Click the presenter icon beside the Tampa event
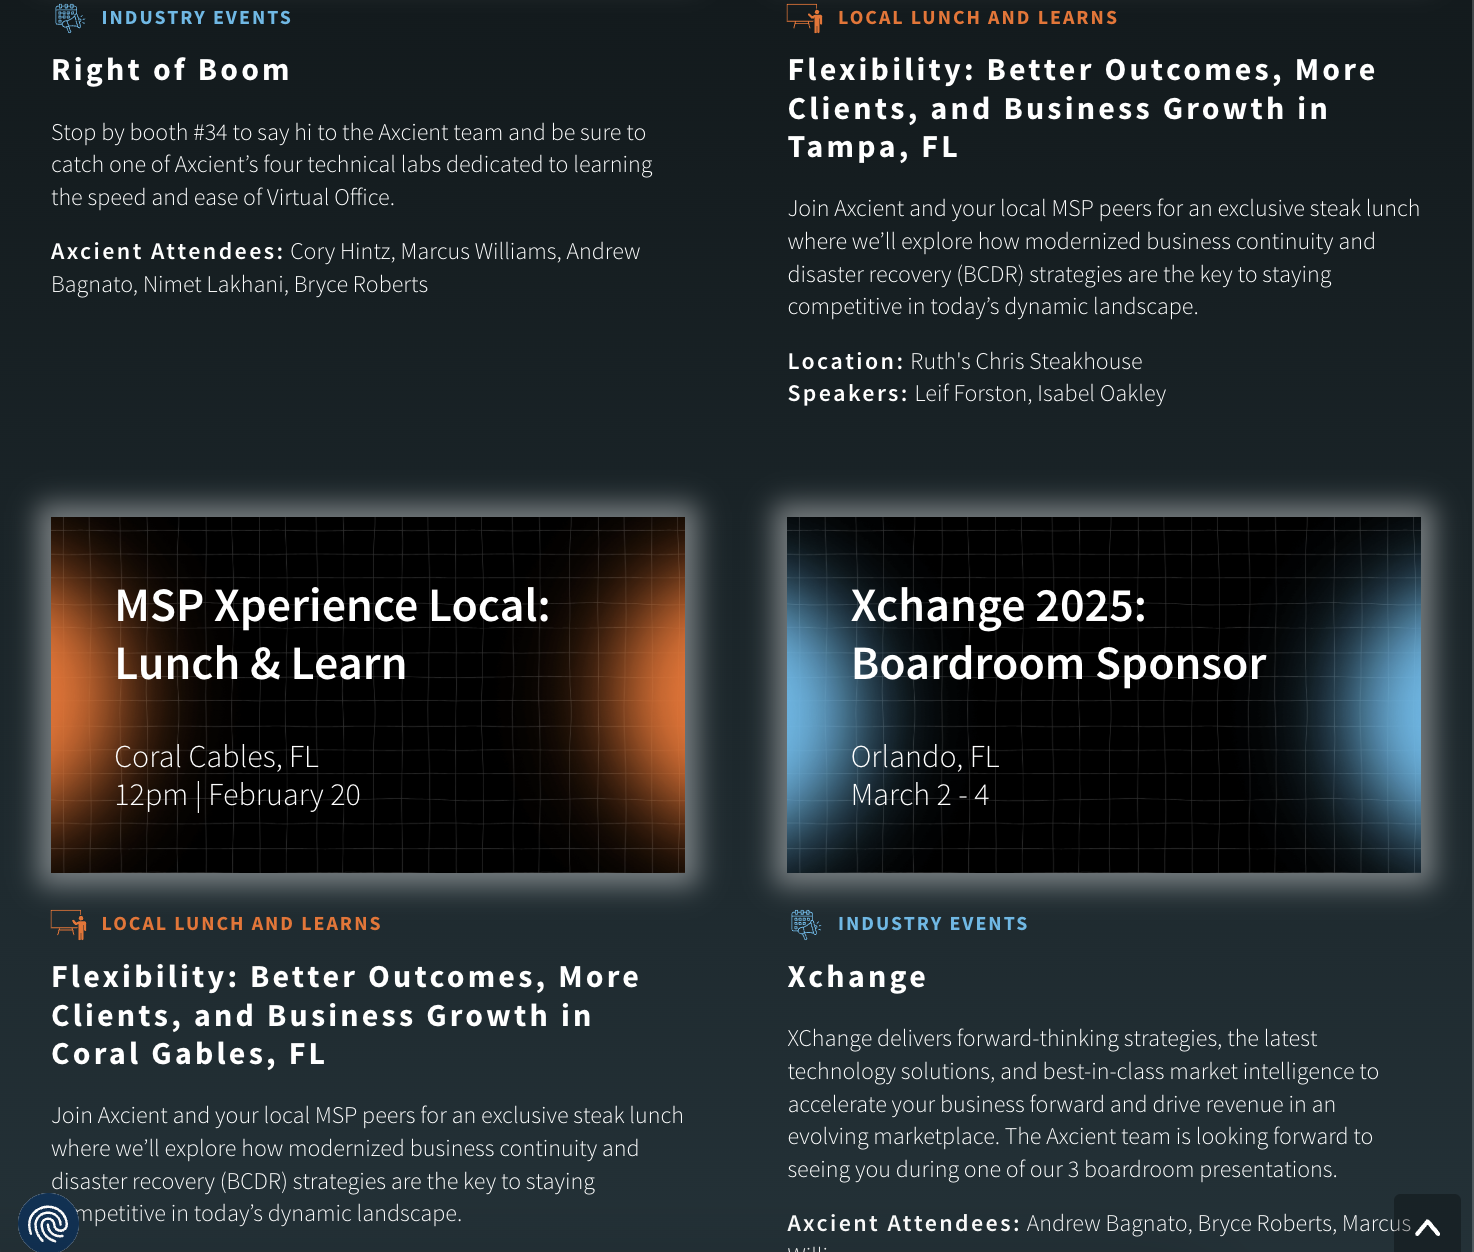1474x1252 pixels. coord(805,18)
